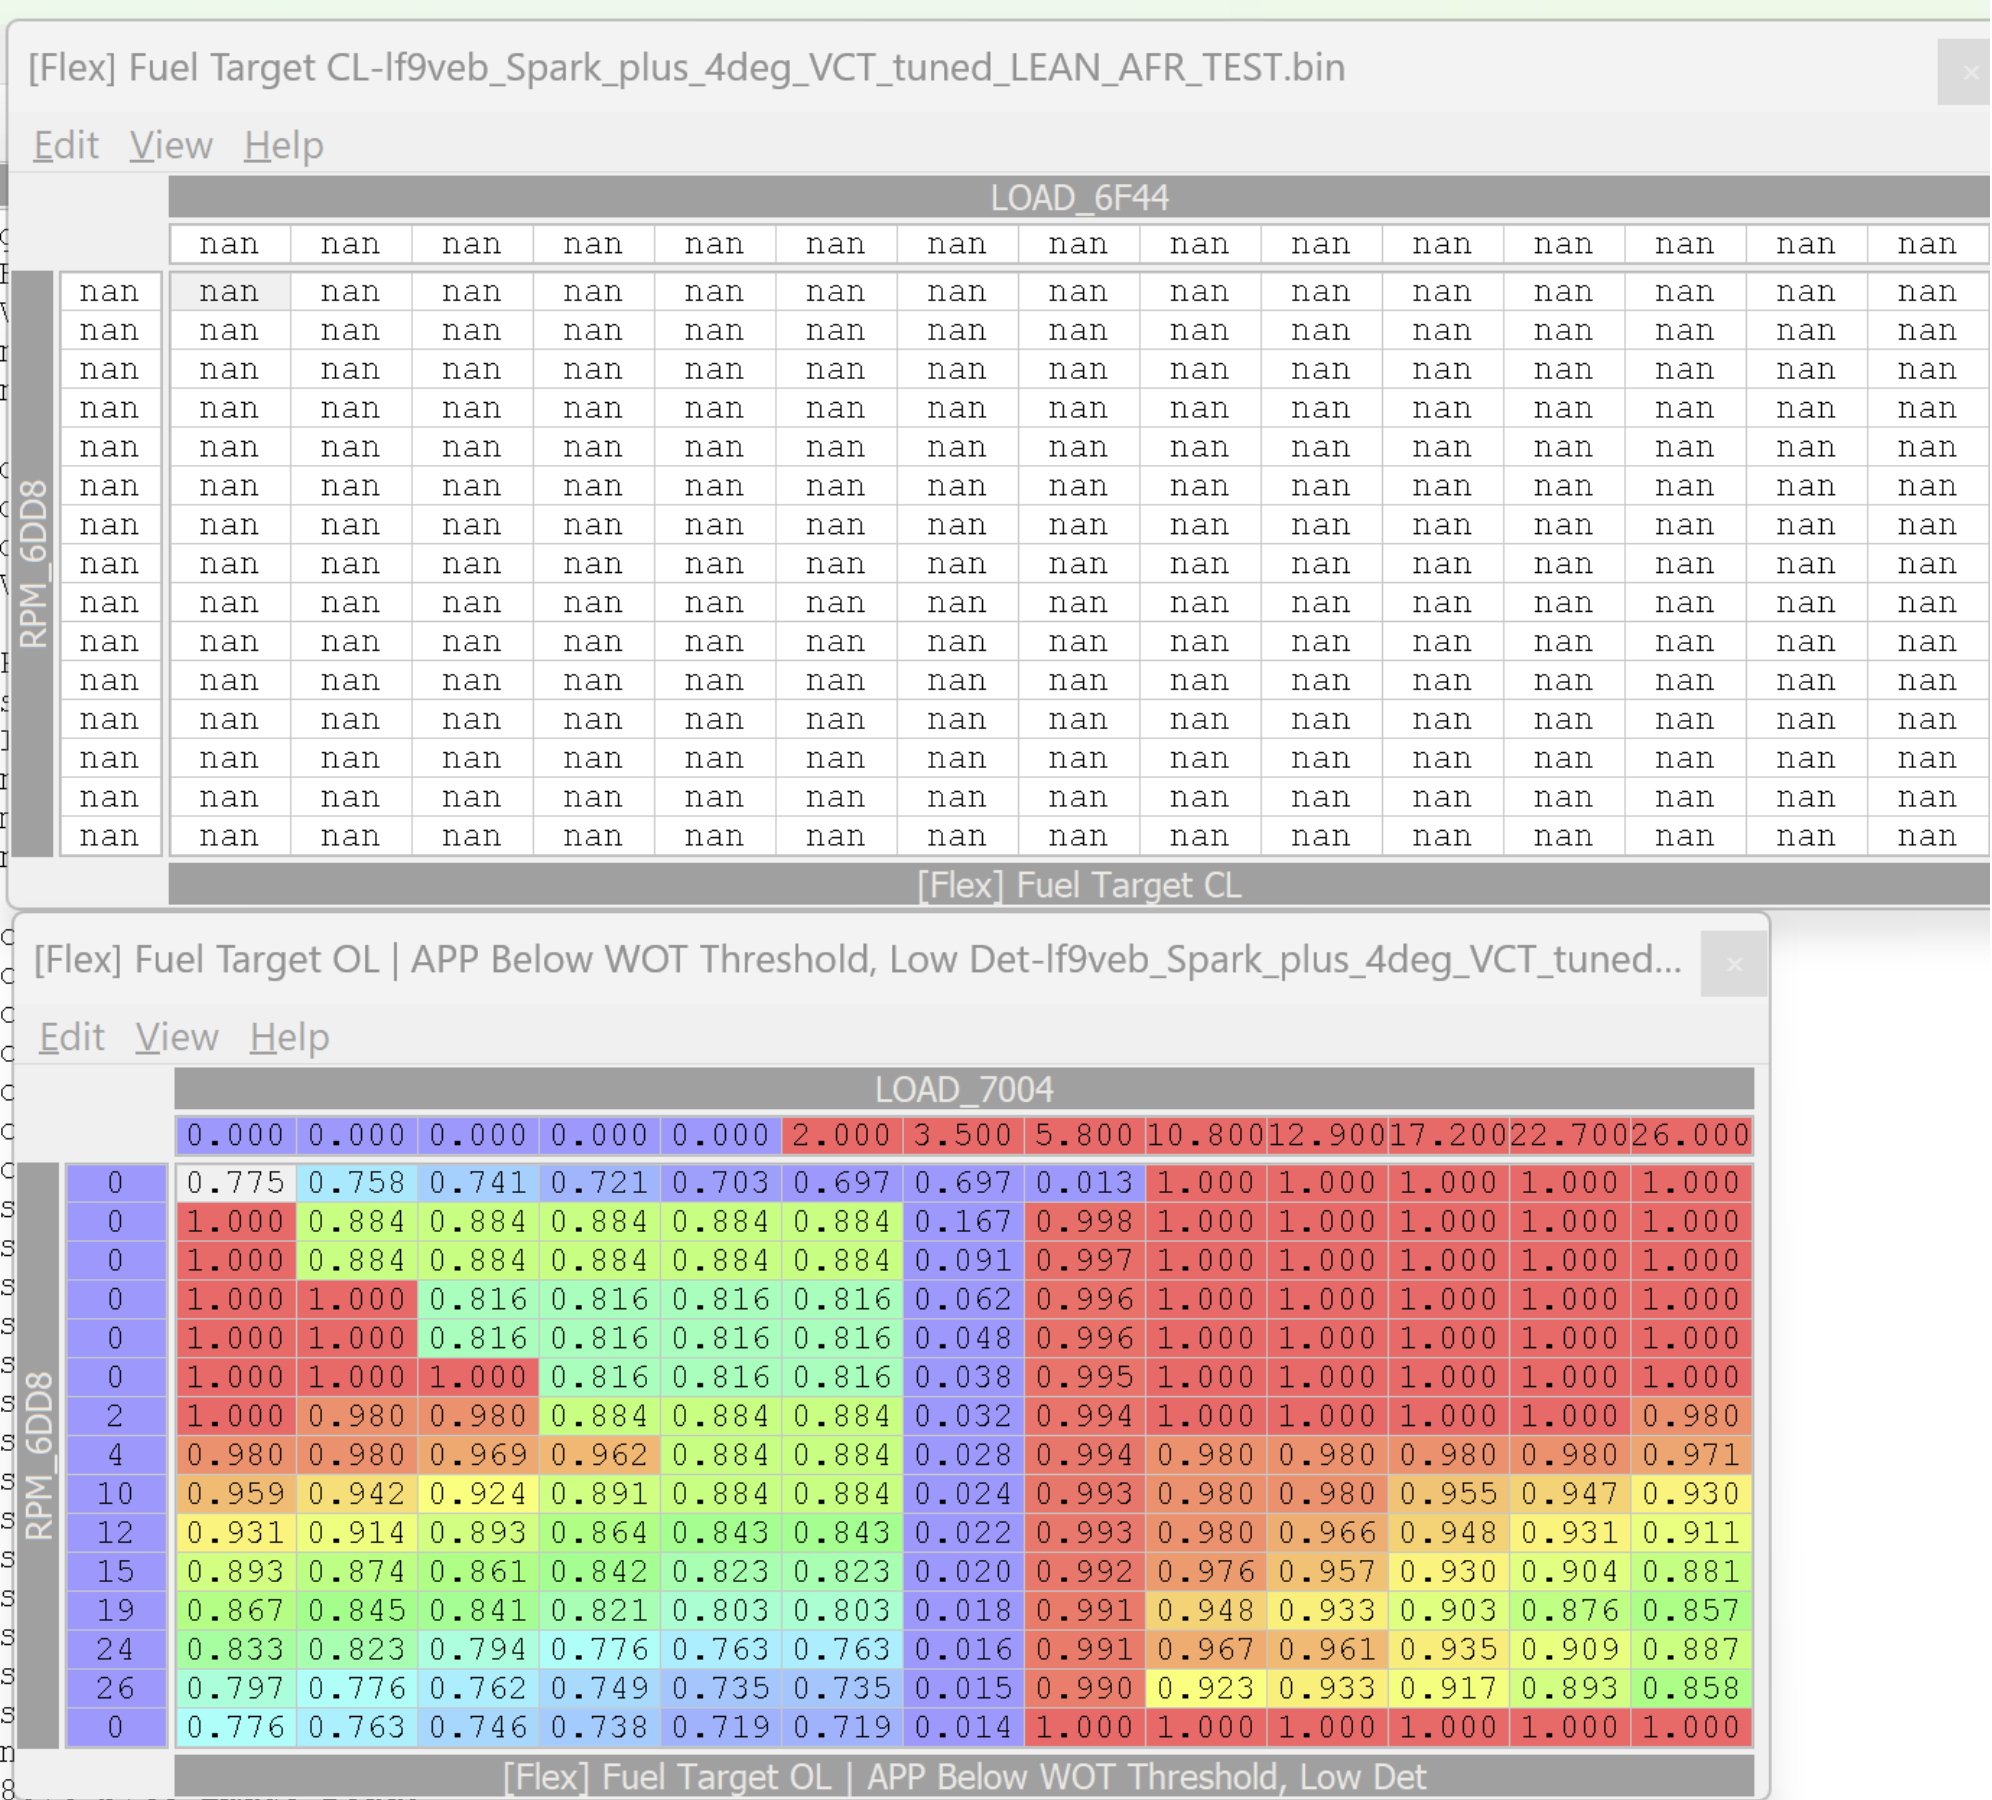Image resolution: width=1992 pixels, height=1800 pixels.
Task: Click the 5.800 load axis cell
Action: pos(1085,1135)
